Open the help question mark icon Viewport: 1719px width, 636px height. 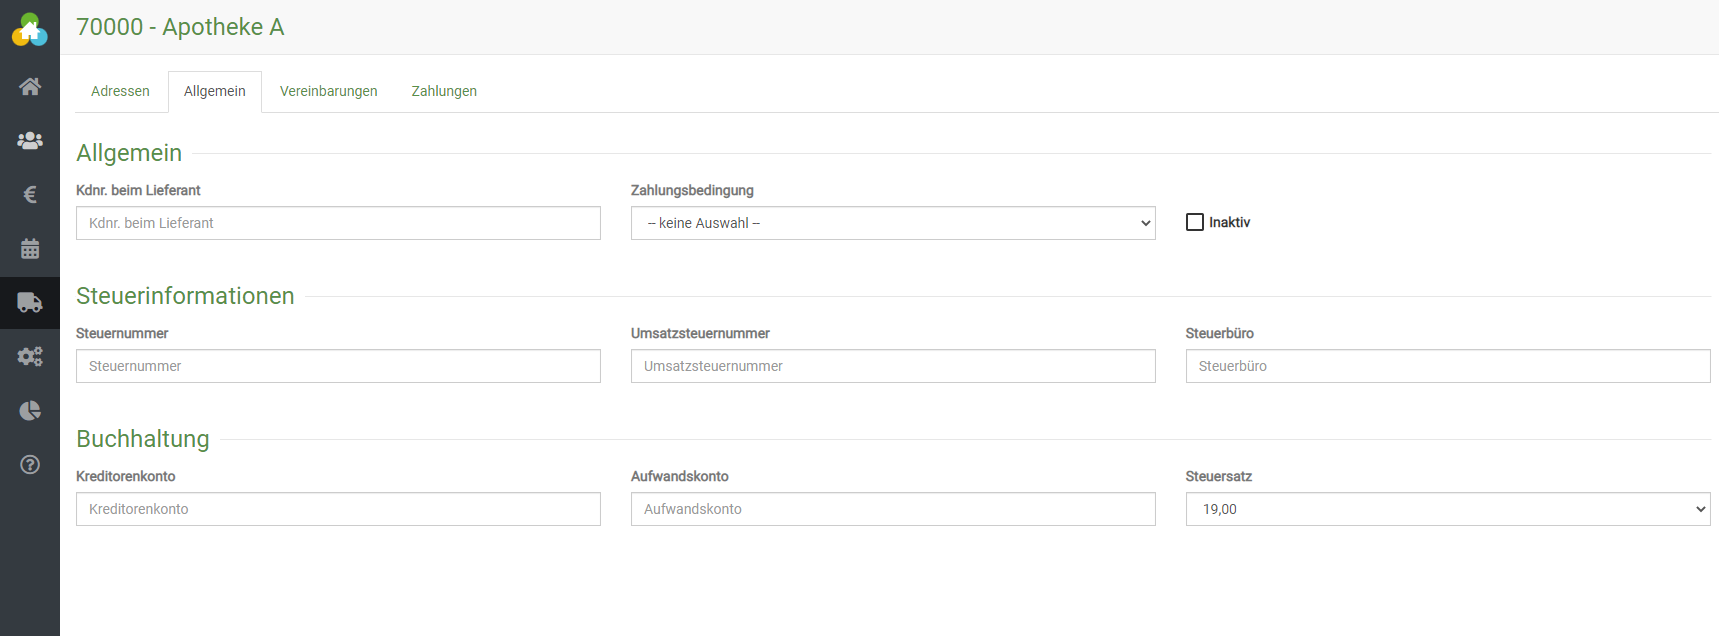(30, 465)
